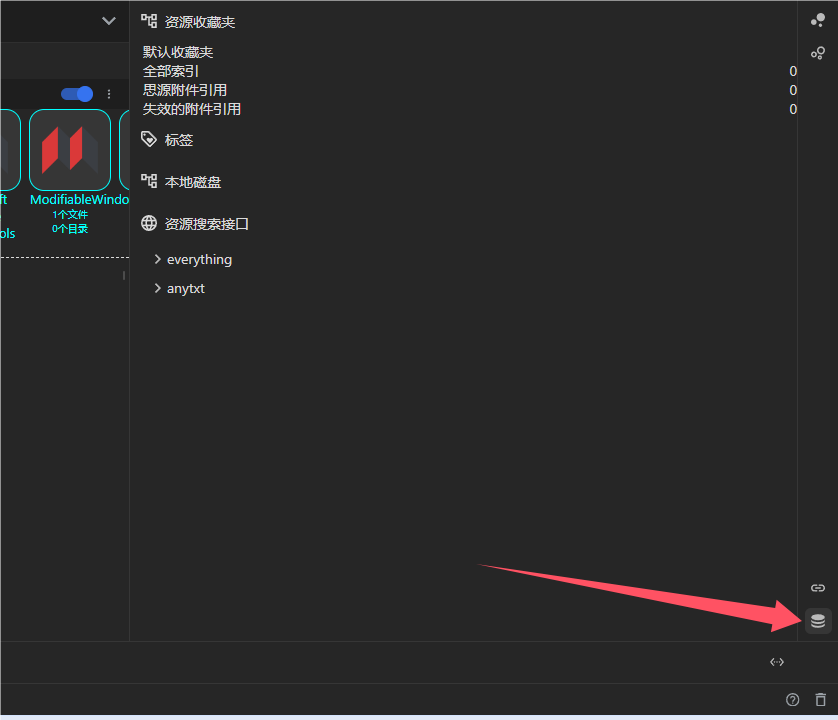Click the link icon above the database icon
Screen dimensions: 838x720
(817, 587)
